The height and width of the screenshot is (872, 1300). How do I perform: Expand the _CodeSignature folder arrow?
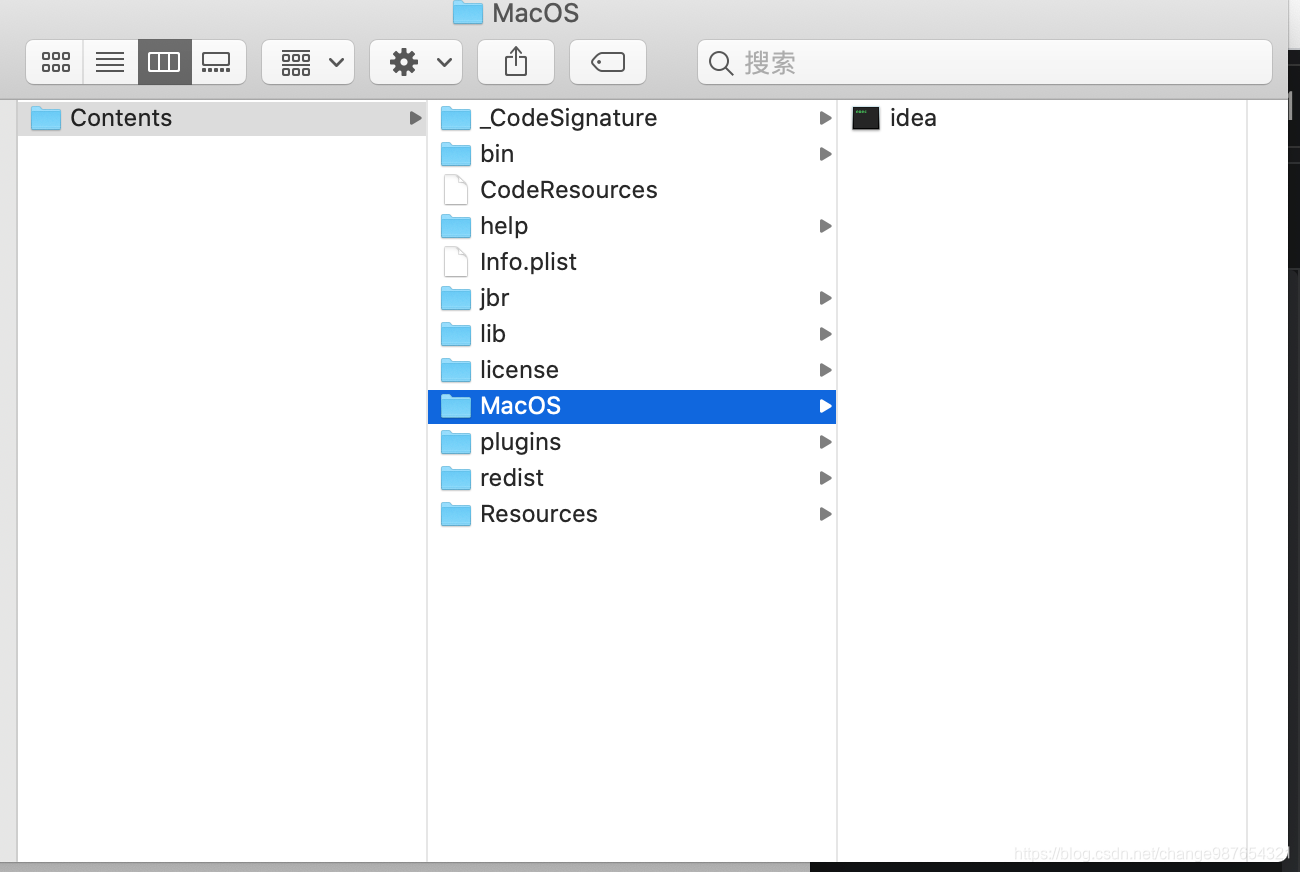(825, 118)
